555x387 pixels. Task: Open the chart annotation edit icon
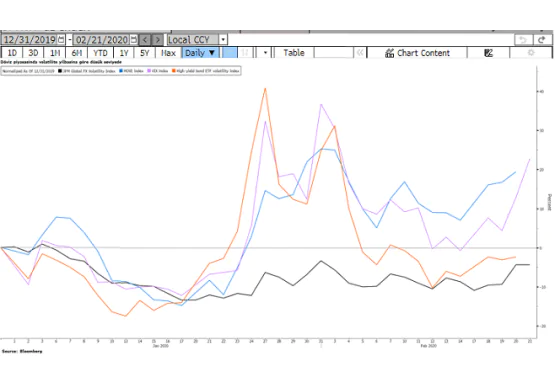click(x=488, y=53)
